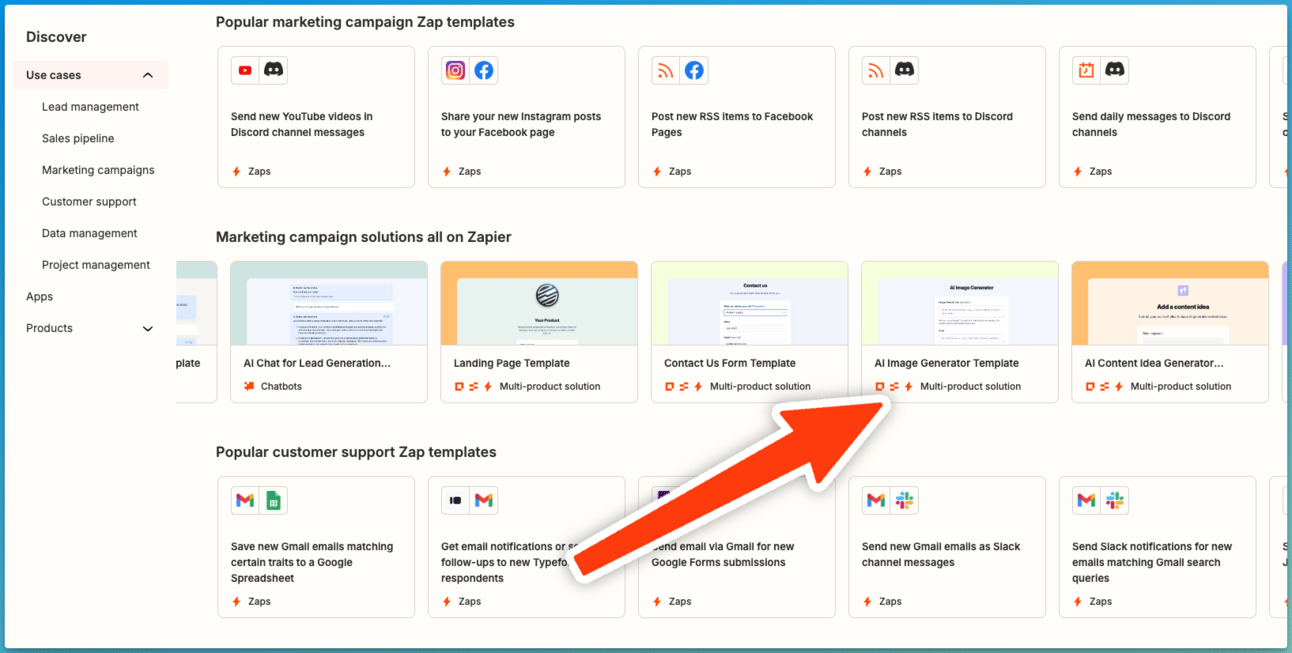The height and width of the screenshot is (653, 1292).
Task: Click Gmail icon on Send Slack notifications card
Action: pyautogui.click(x=1086, y=500)
